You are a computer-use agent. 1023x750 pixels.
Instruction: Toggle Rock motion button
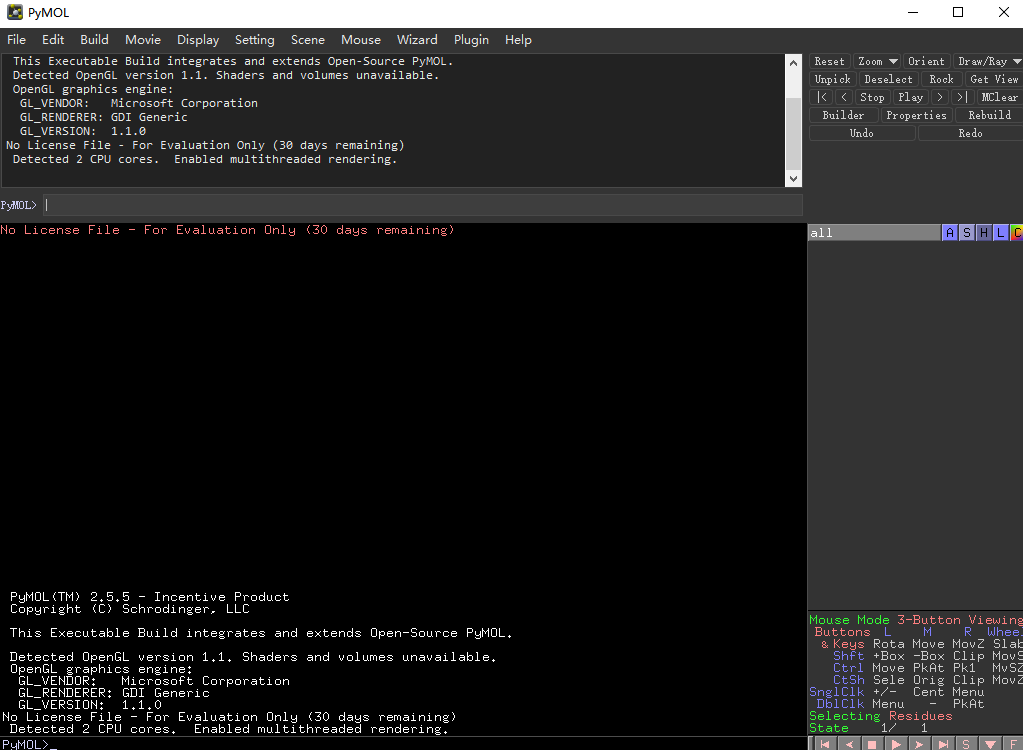pyautogui.click(x=941, y=79)
